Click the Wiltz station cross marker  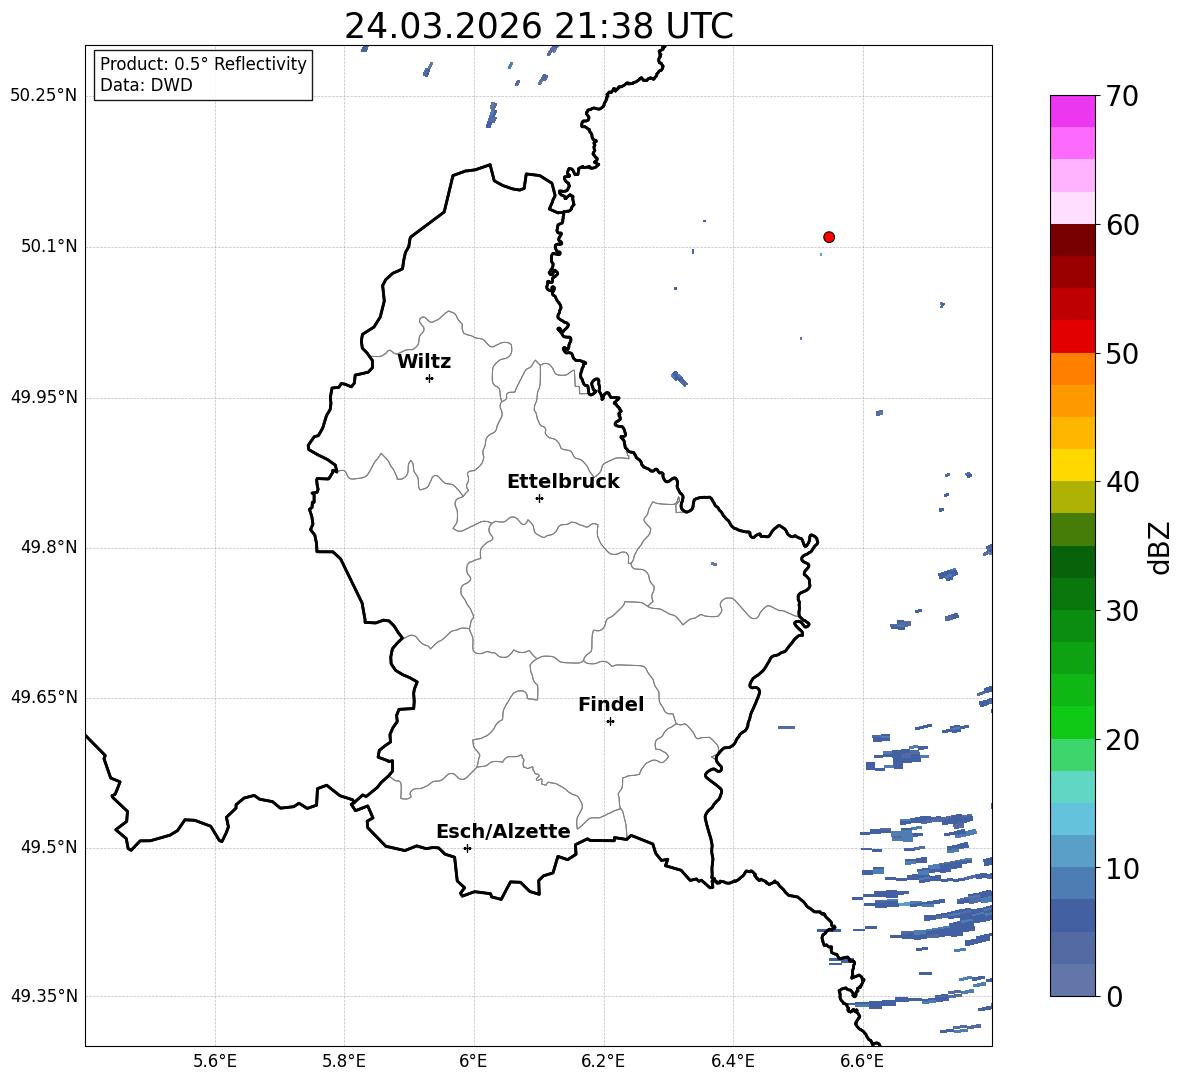429,378
